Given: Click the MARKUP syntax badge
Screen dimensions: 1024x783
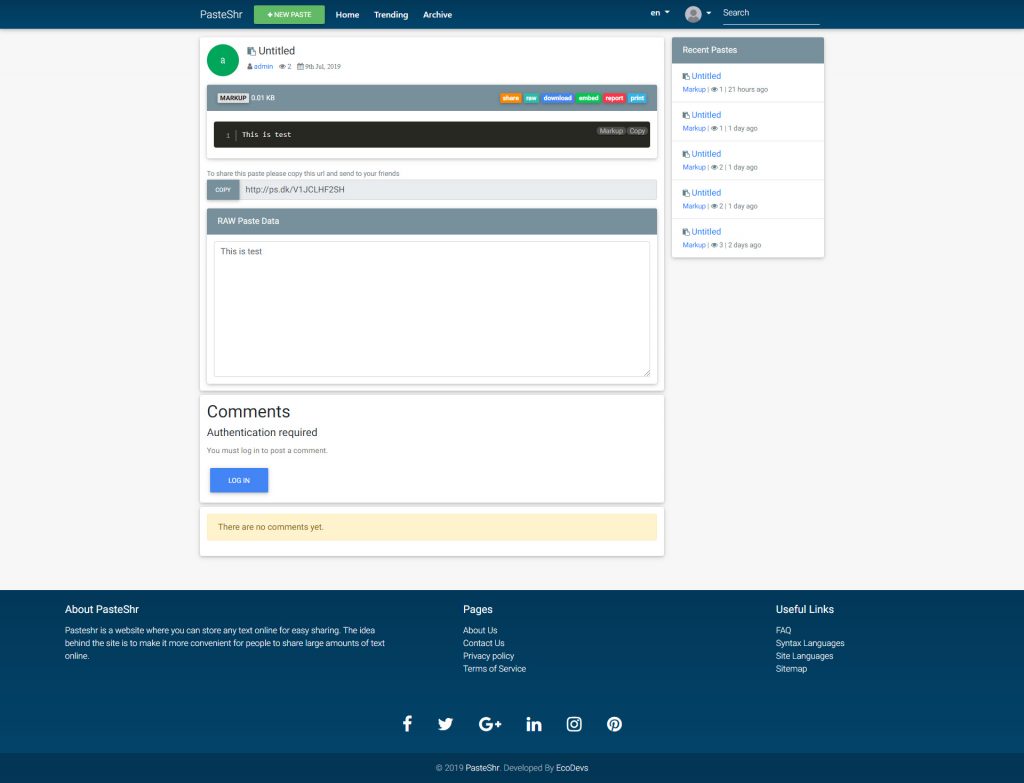Looking at the screenshot, I should (x=233, y=98).
